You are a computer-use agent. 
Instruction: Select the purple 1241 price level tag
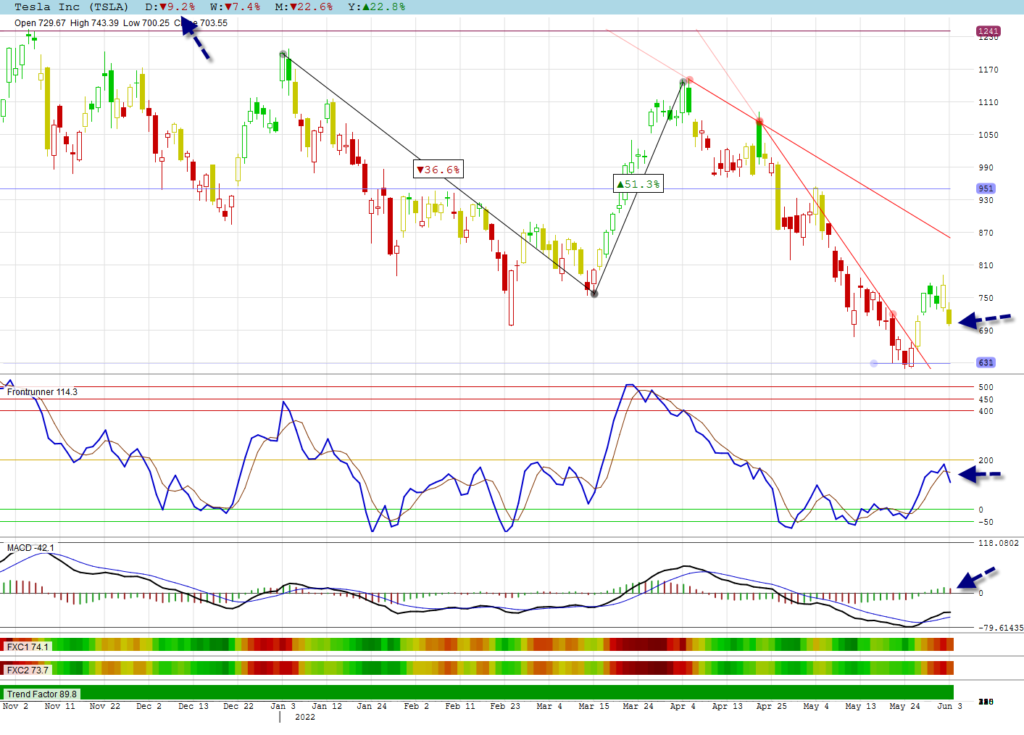(x=988, y=31)
